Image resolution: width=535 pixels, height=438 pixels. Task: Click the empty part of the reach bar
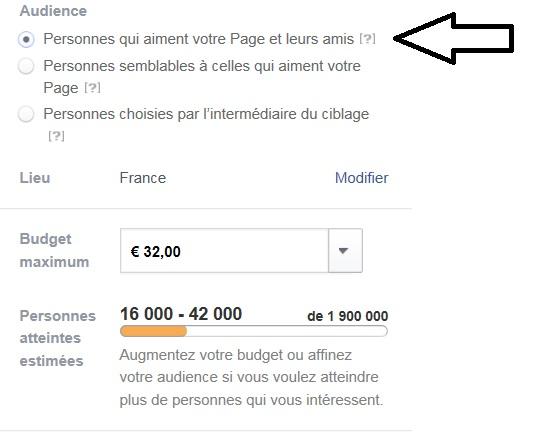pyautogui.click(x=287, y=331)
